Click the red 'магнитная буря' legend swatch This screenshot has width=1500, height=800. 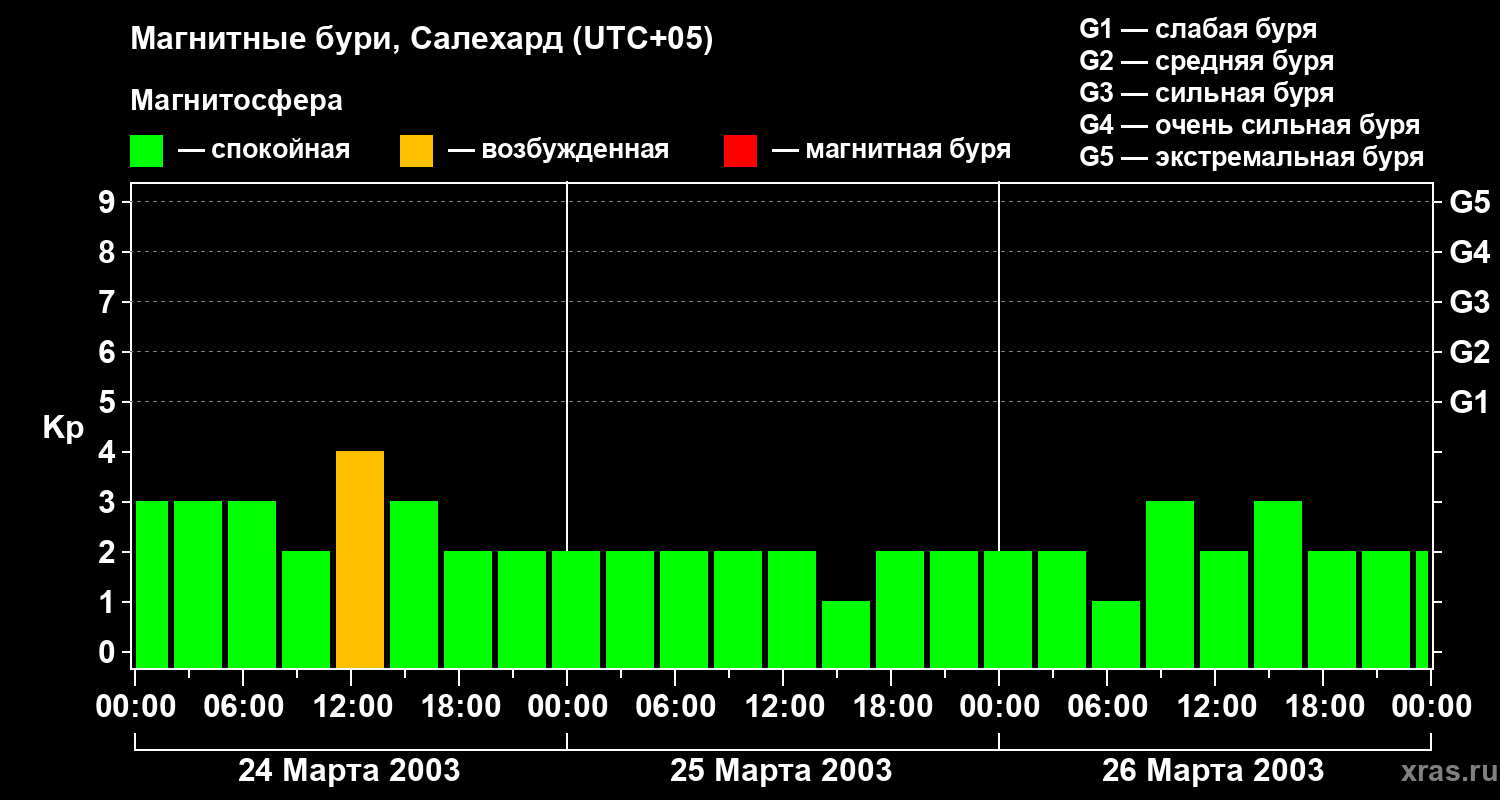pyautogui.click(x=740, y=151)
